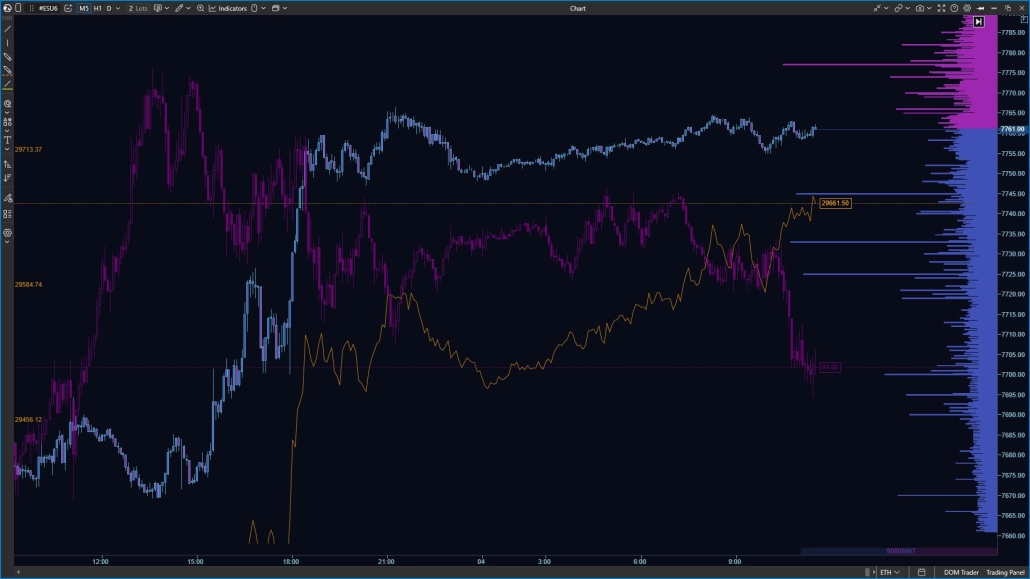1030x579 pixels.
Task: Select the Text annotation tool
Action: (x=7, y=140)
